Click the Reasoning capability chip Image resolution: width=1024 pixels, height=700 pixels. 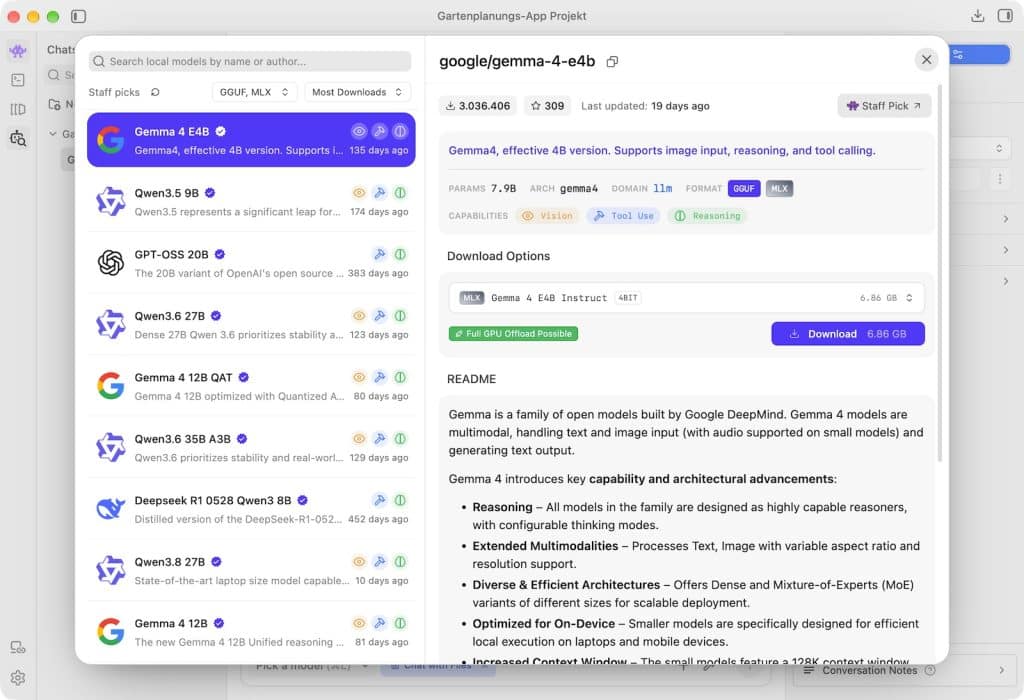(707, 216)
